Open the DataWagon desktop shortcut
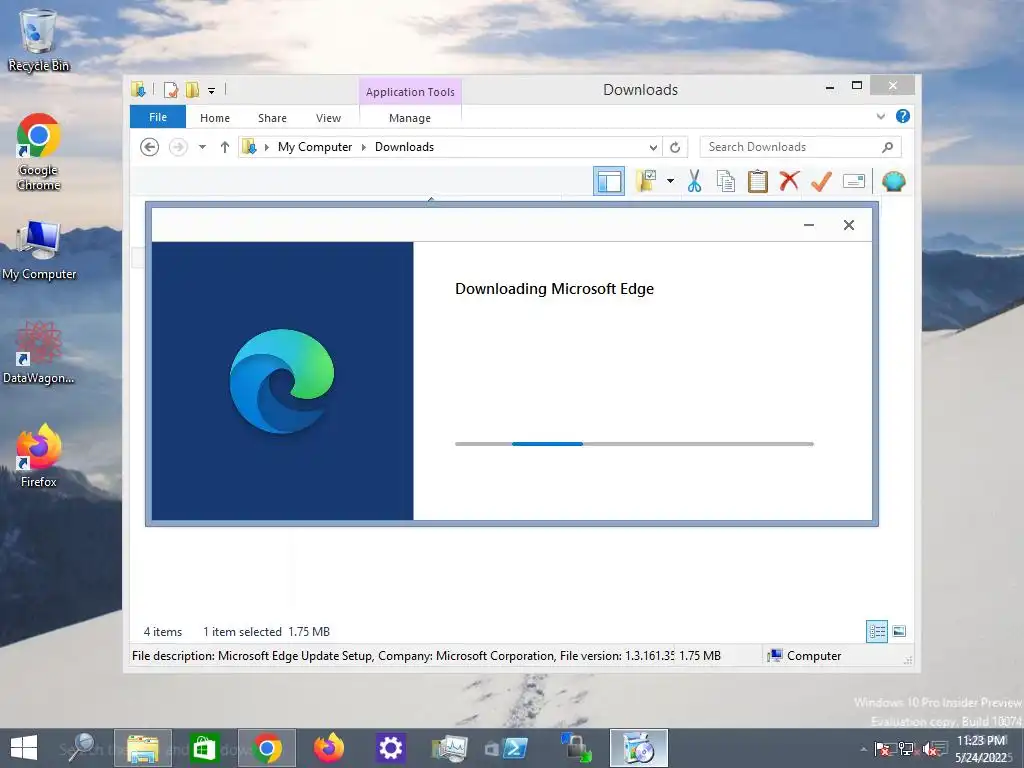The width and height of the screenshot is (1024, 768). click(x=39, y=353)
